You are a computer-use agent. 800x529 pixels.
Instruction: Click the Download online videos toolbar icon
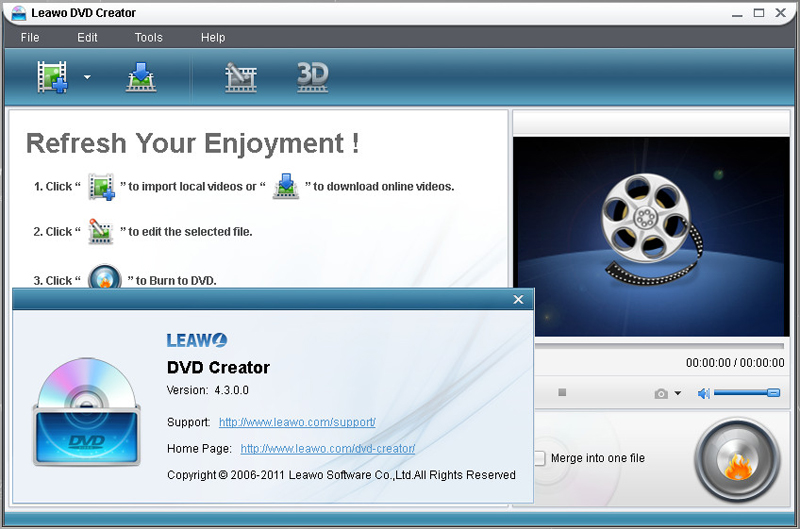tap(141, 77)
